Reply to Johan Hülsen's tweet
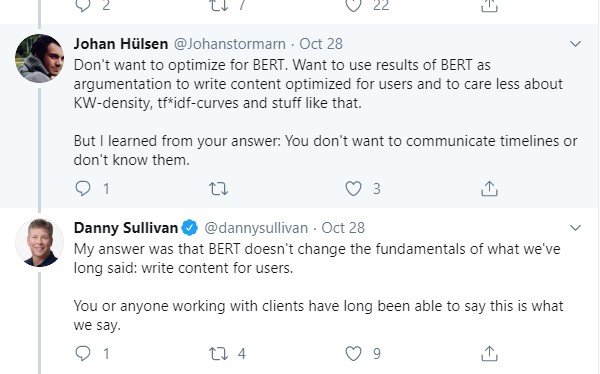Screen dimensions: 600x374 point(83,188)
